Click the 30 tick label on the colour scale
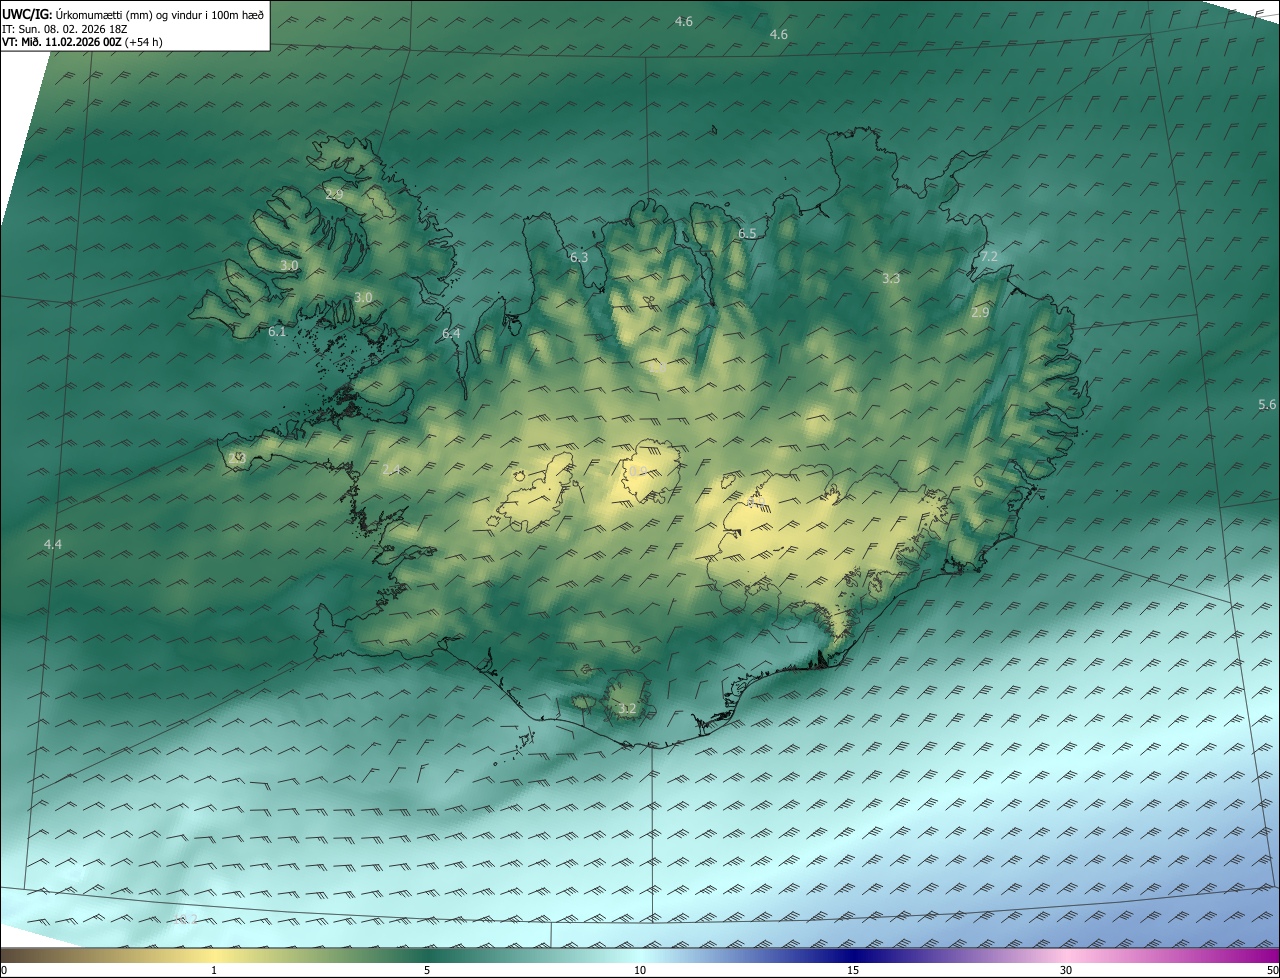 [1066, 971]
